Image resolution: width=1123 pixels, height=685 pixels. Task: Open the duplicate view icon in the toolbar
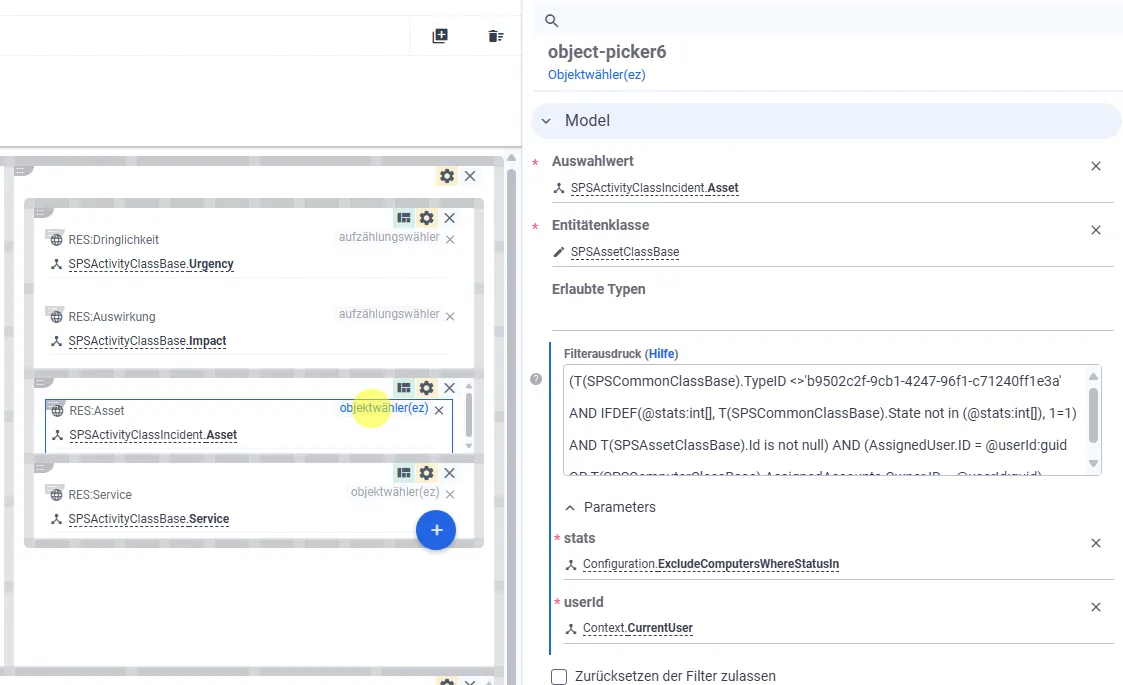click(x=439, y=34)
